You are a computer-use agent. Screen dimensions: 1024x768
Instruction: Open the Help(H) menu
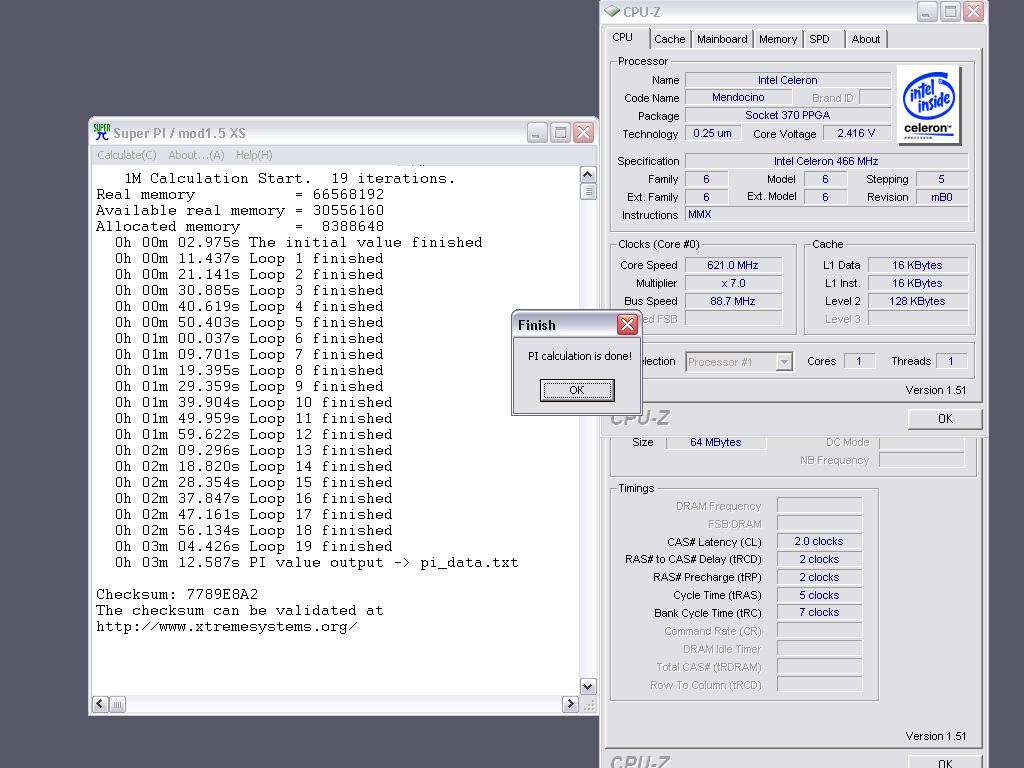(x=254, y=155)
